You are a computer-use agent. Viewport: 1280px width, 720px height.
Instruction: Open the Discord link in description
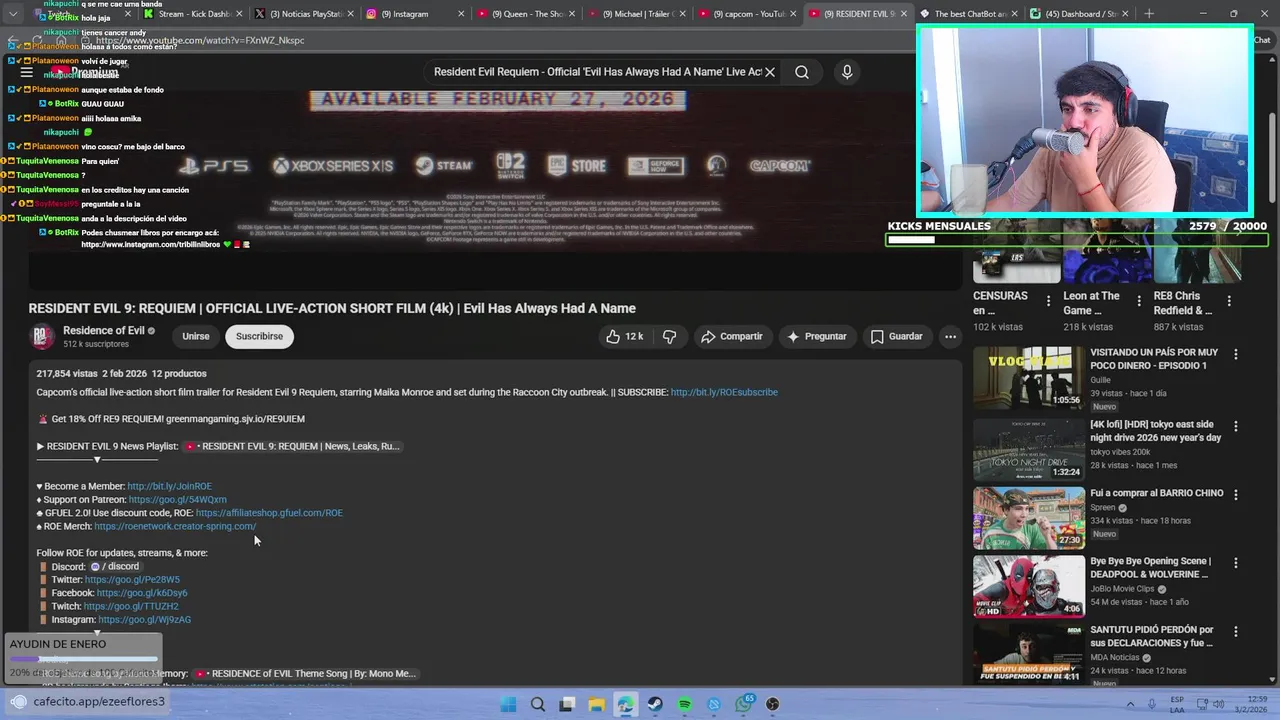(x=115, y=567)
